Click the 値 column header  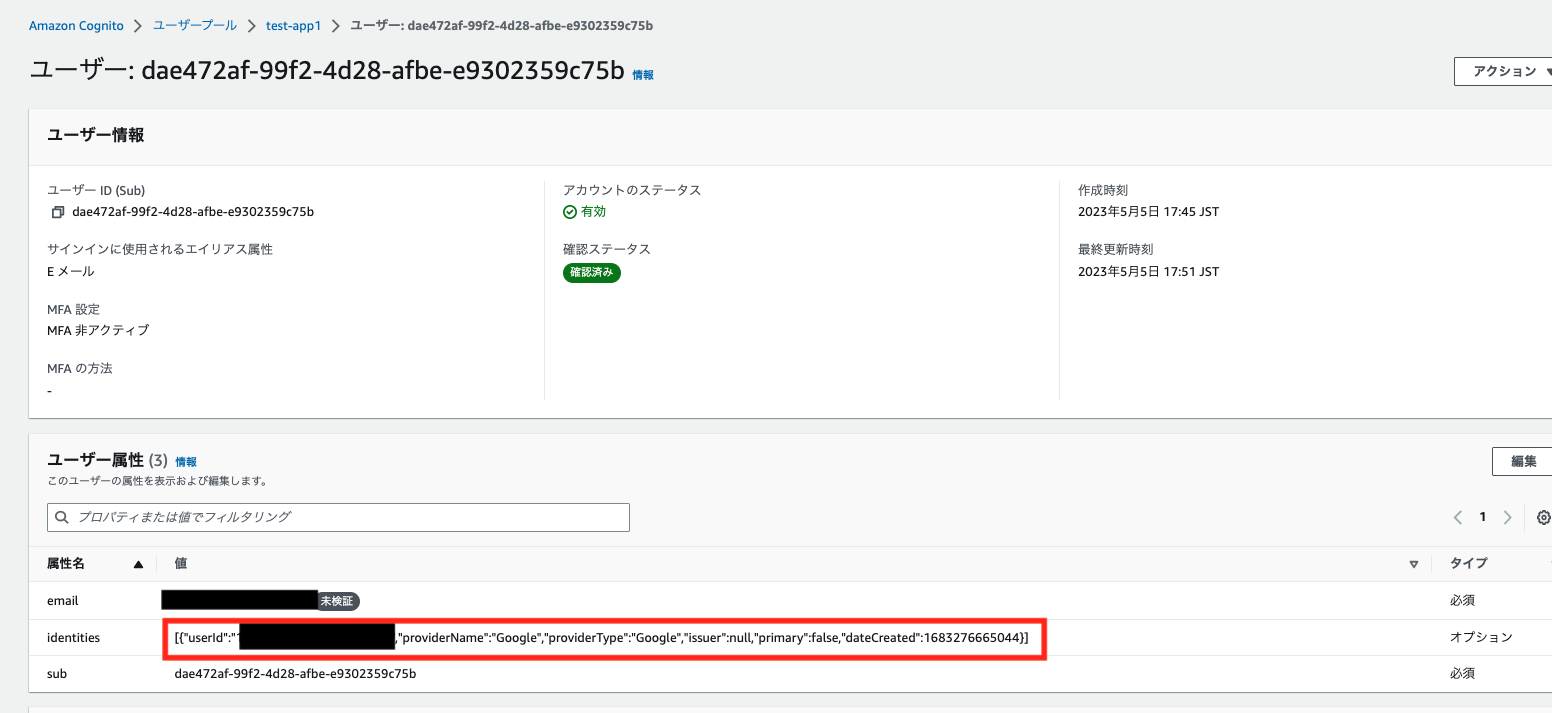click(181, 564)
